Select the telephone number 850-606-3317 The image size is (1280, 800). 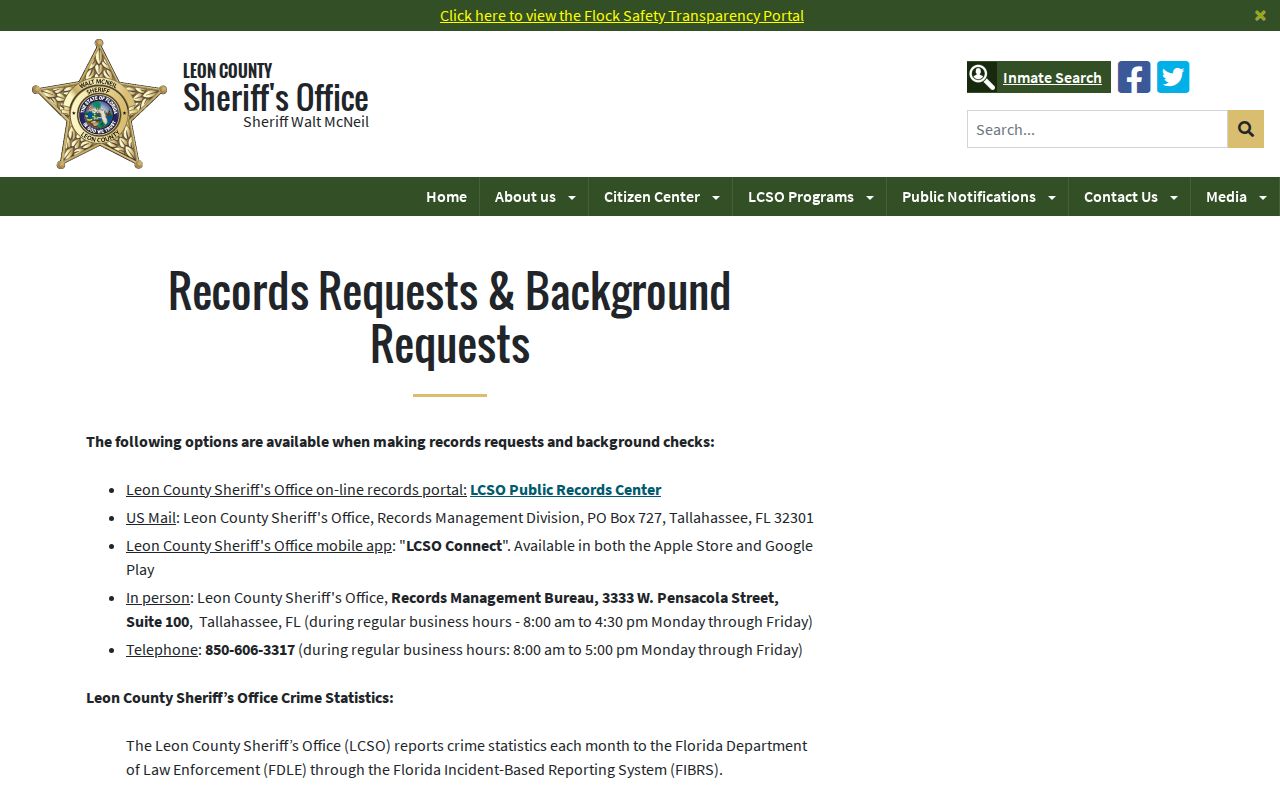pos(250,650)
